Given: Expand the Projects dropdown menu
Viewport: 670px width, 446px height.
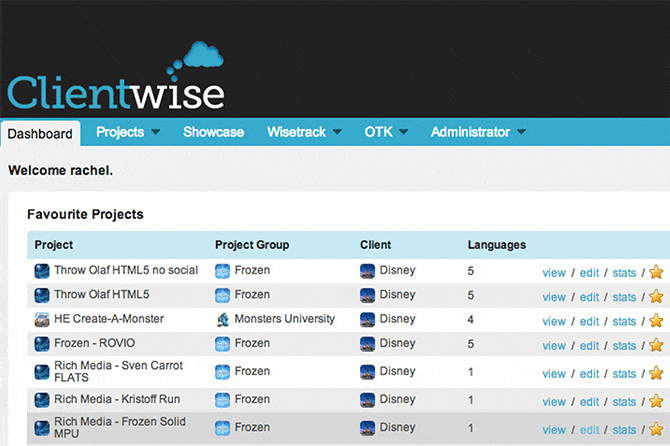Looking at the screenshot, I should coord(127,132).
